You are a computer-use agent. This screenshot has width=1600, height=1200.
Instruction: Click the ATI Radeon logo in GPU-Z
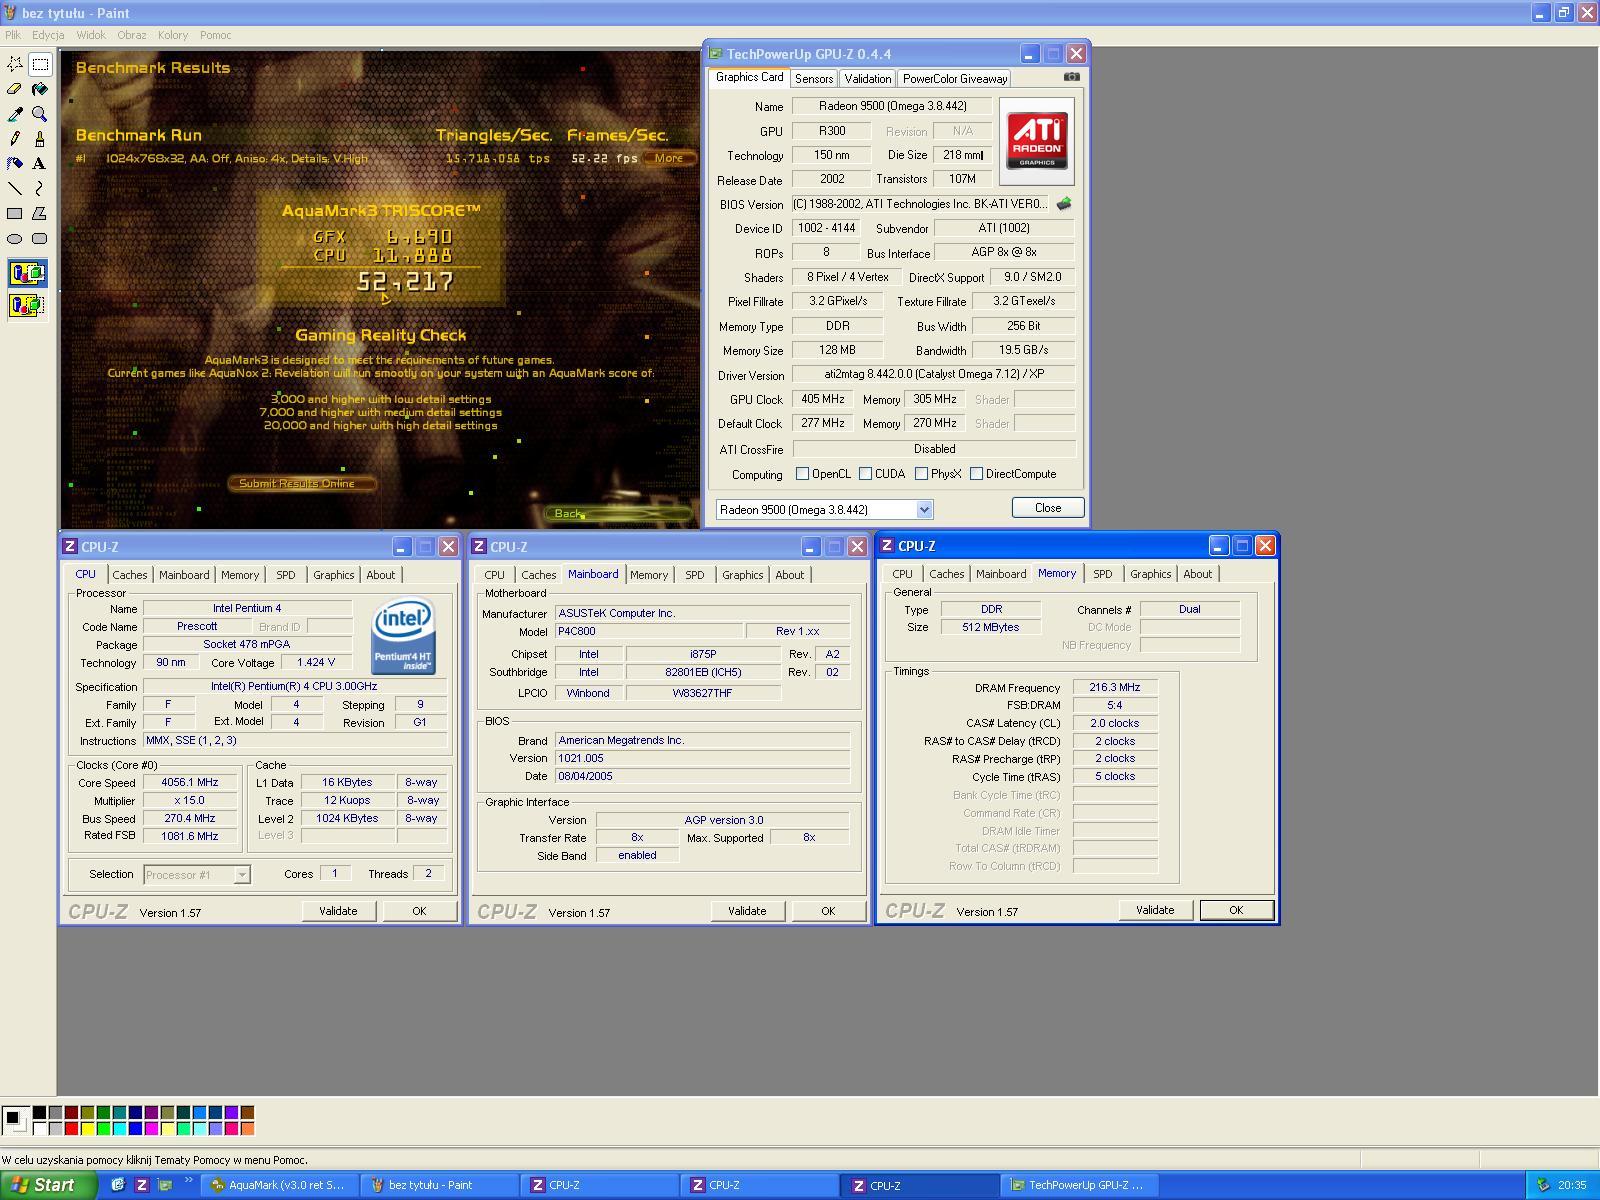pyautogui.click(x=1037, y=141)
